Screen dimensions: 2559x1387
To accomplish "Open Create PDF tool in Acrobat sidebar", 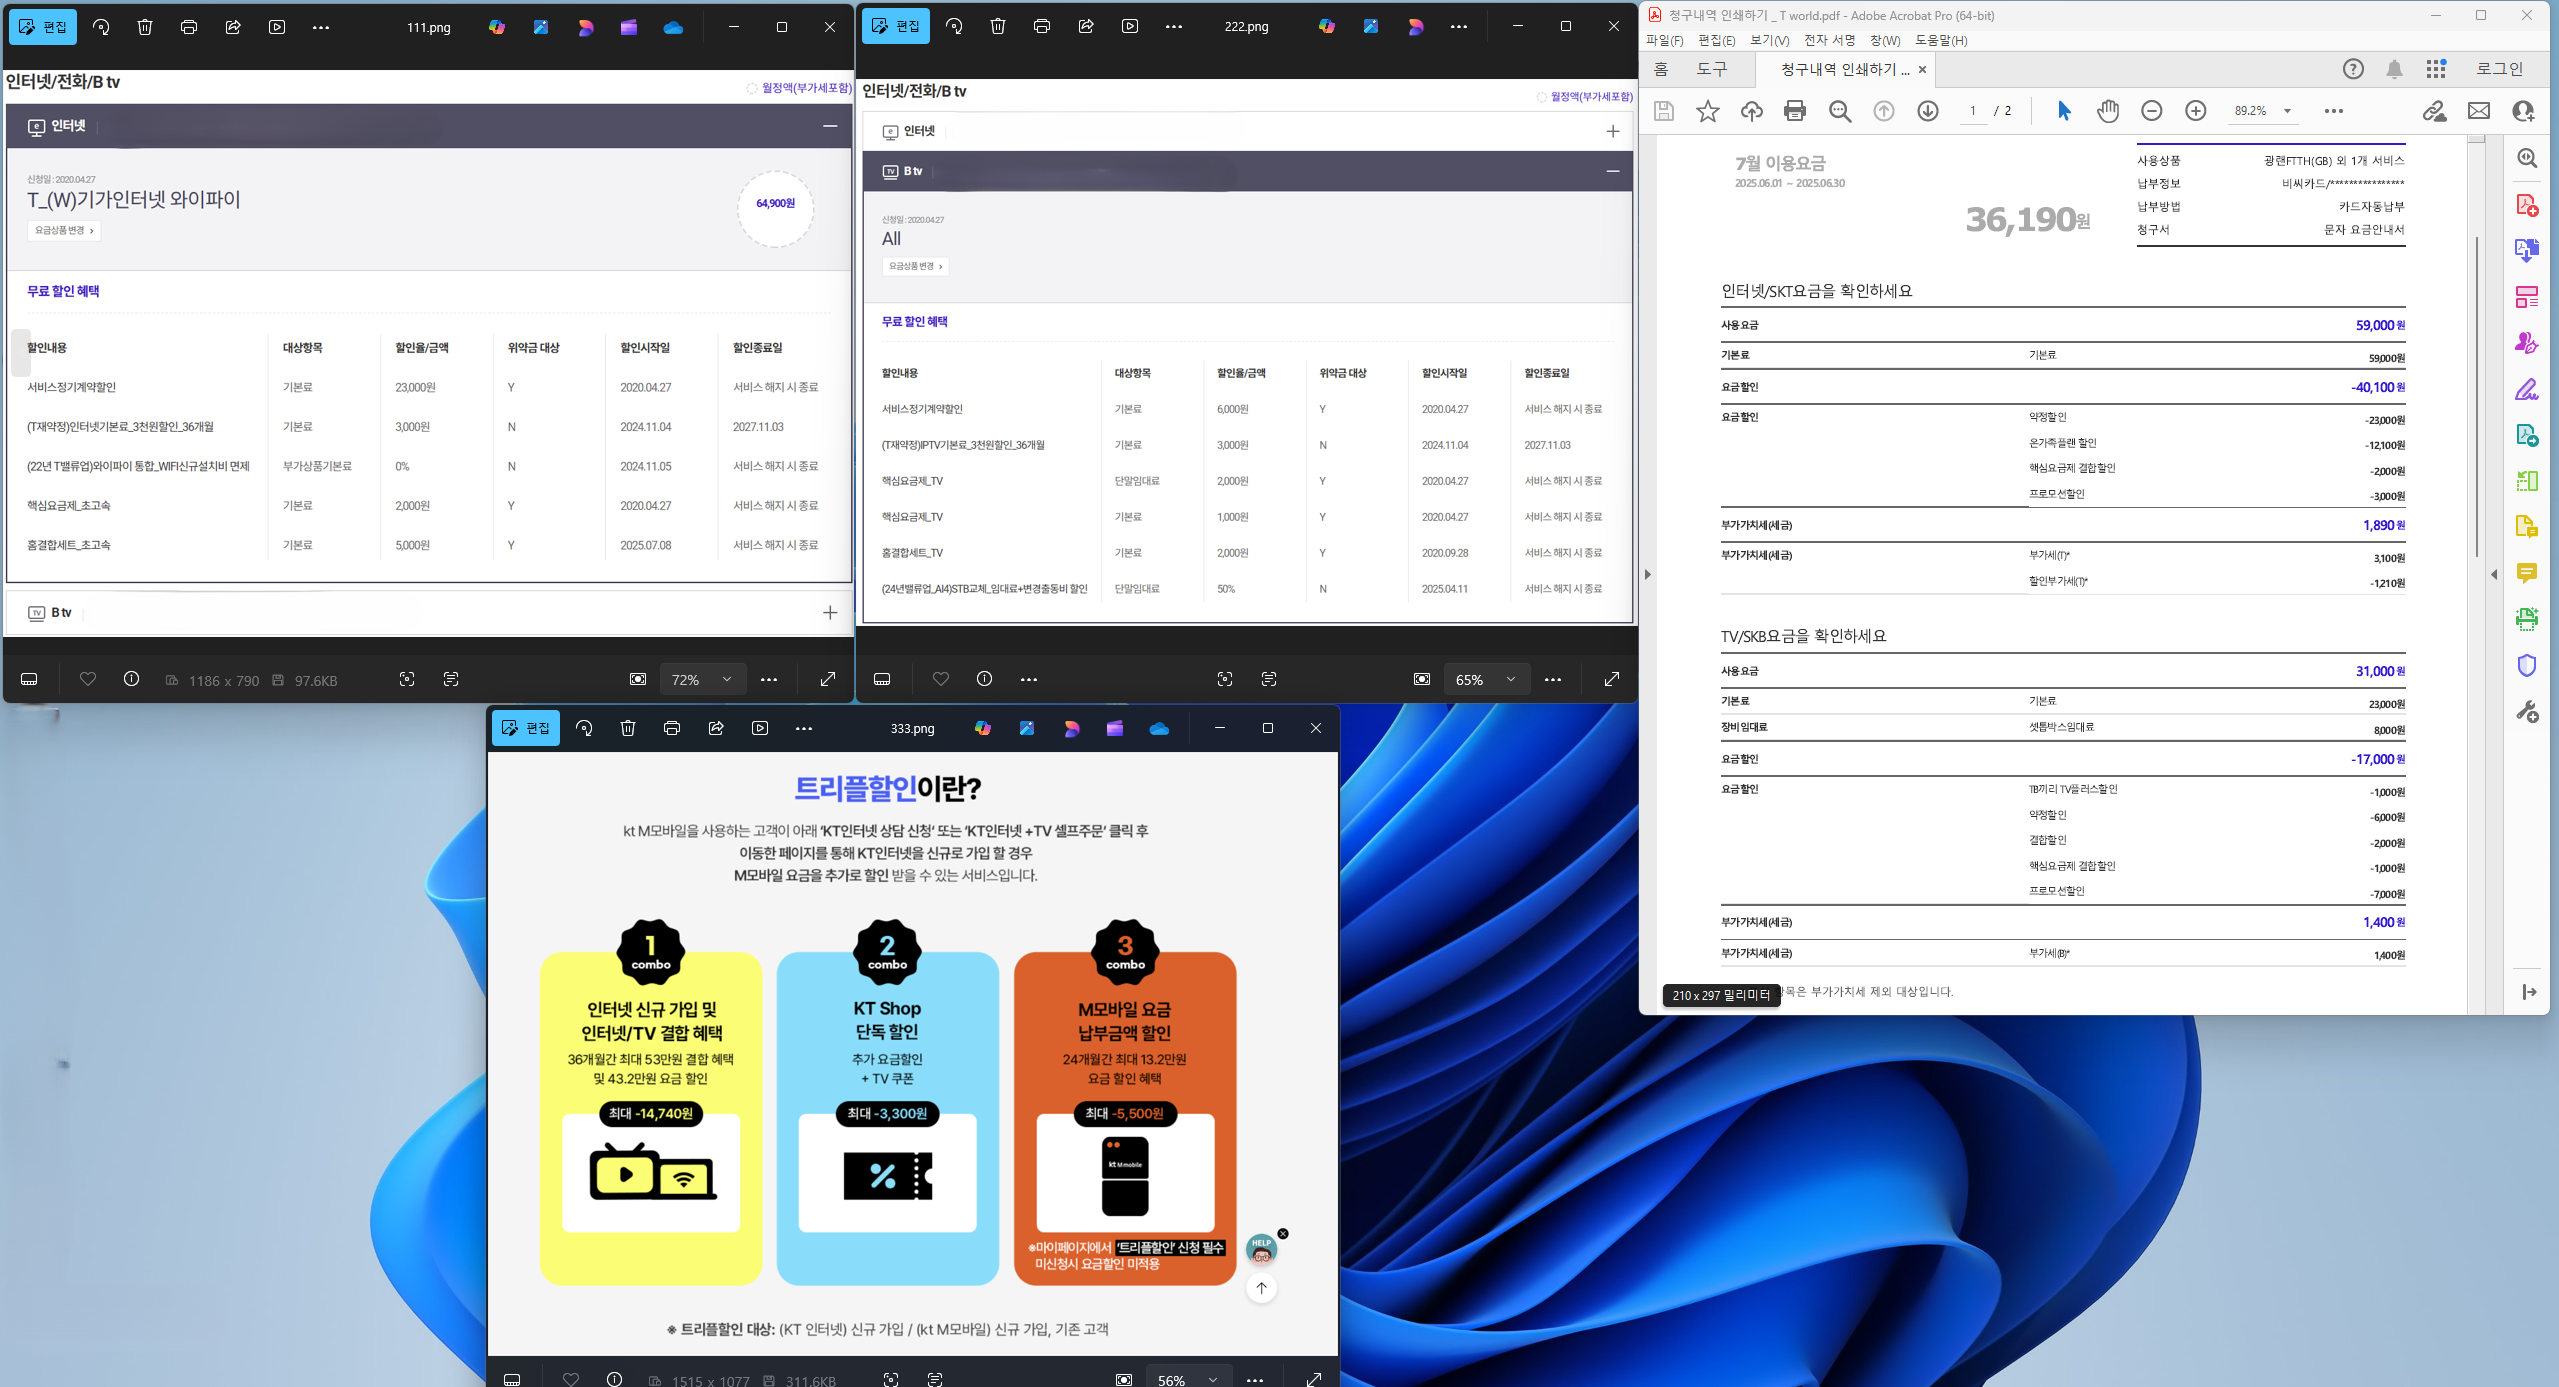I will click(x=2527, y=205).
